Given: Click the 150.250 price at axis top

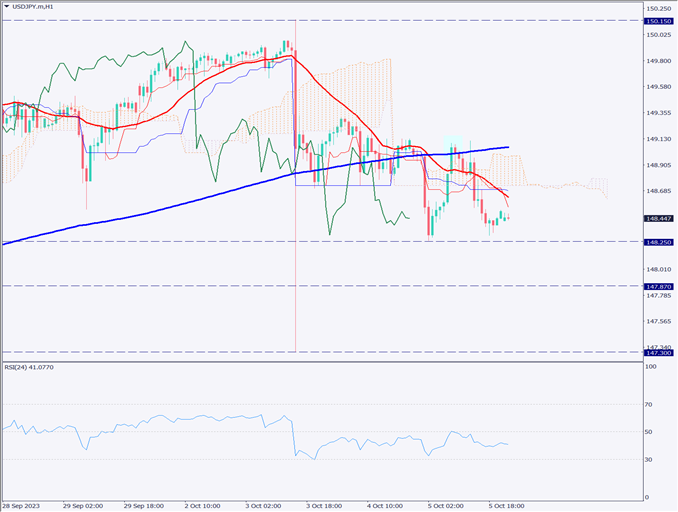Looking at the screenshot, I should (656, 8).
